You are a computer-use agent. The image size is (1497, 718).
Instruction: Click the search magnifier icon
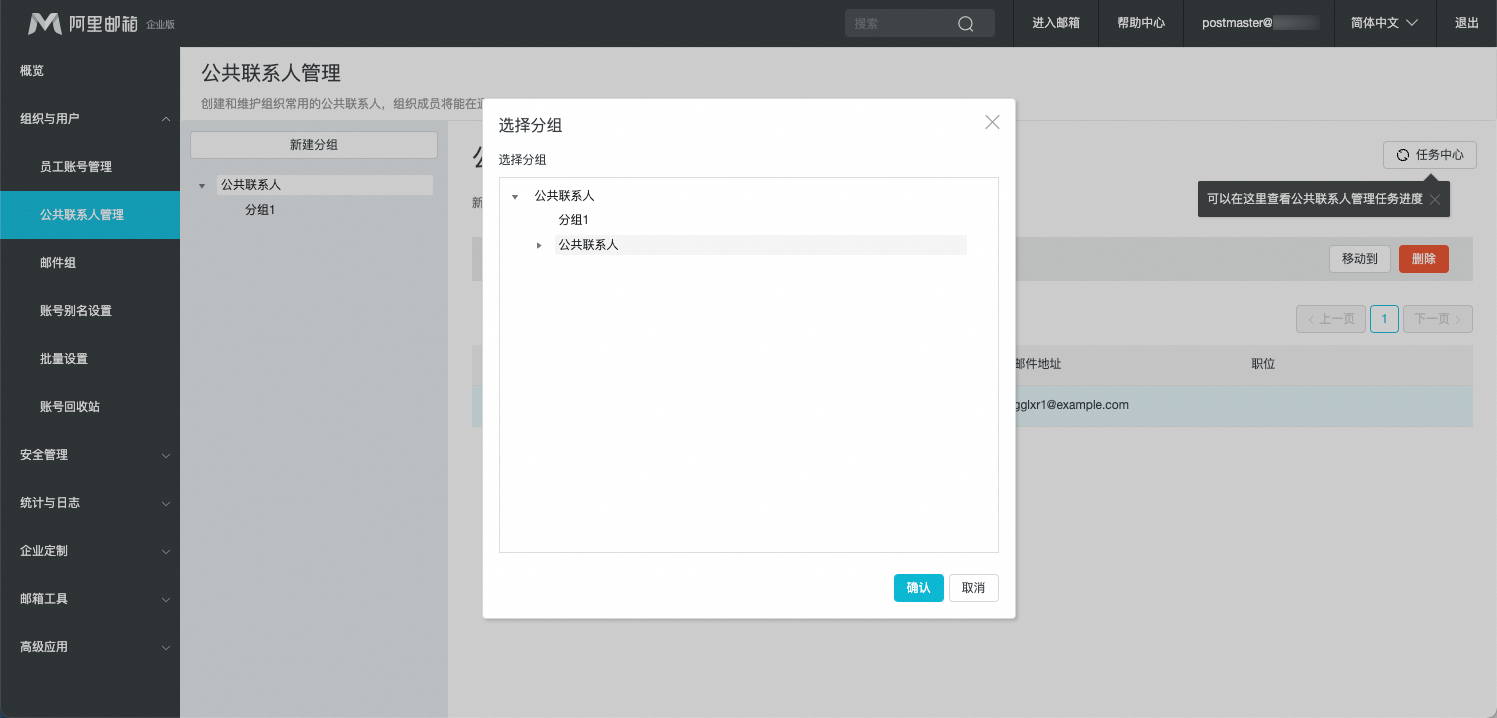[965, 24]
